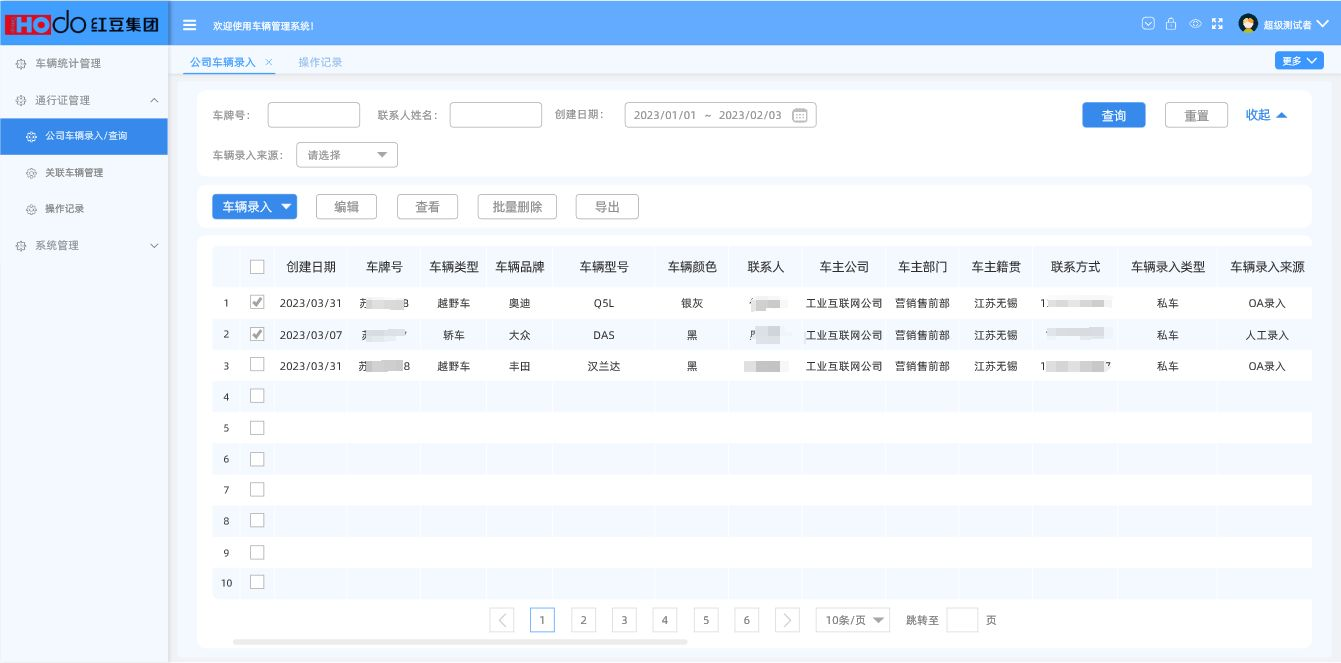Image resolution: width=1341 pixels, height=663 pixels.
Task: Go to page 3
Action: tap(624, 620)
